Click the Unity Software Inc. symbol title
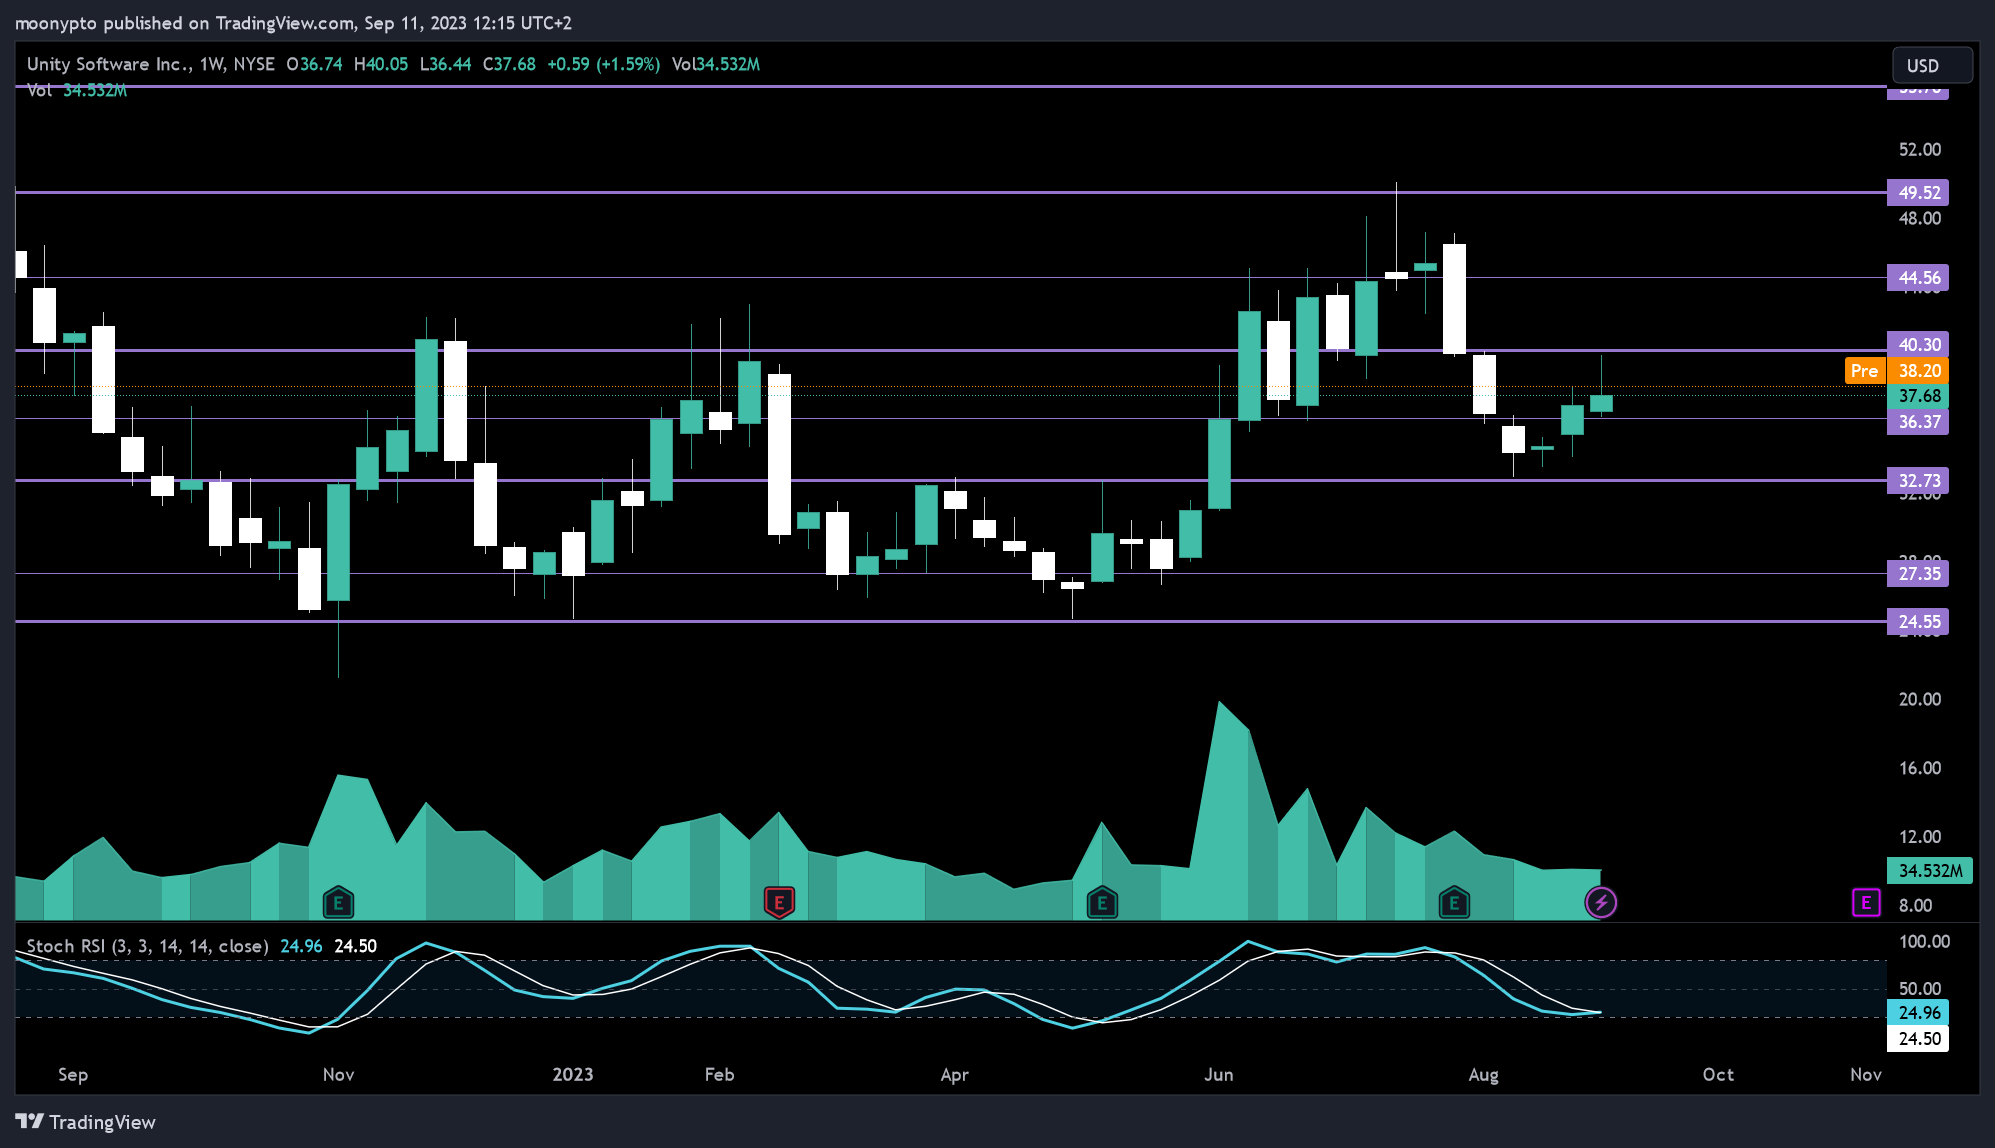Viewport: 1995px width, 1148px height. tap(109, 64)
